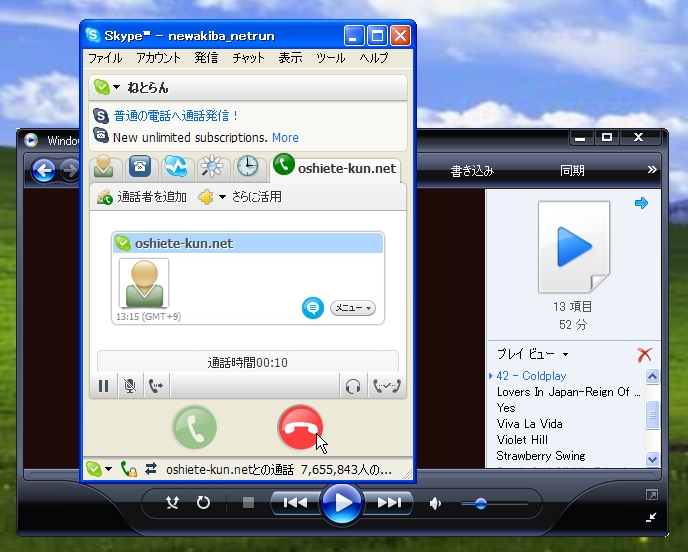The width and height of the screenshot is (688, 552).
Task: Mute the microphone in Skype call
Action: point(130,386)
